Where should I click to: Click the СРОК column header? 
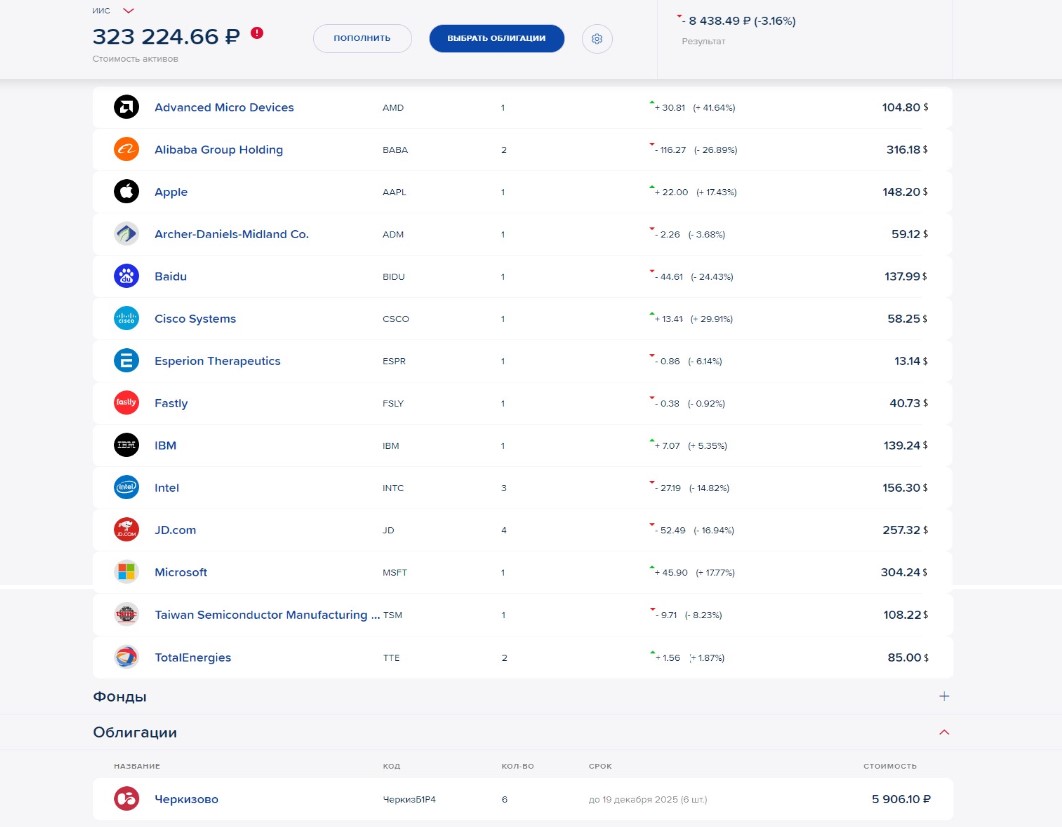600,766
